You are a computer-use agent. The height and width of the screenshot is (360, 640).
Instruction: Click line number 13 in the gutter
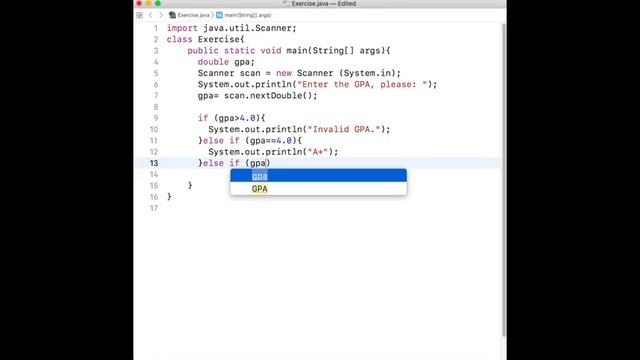tap(153, 163)
